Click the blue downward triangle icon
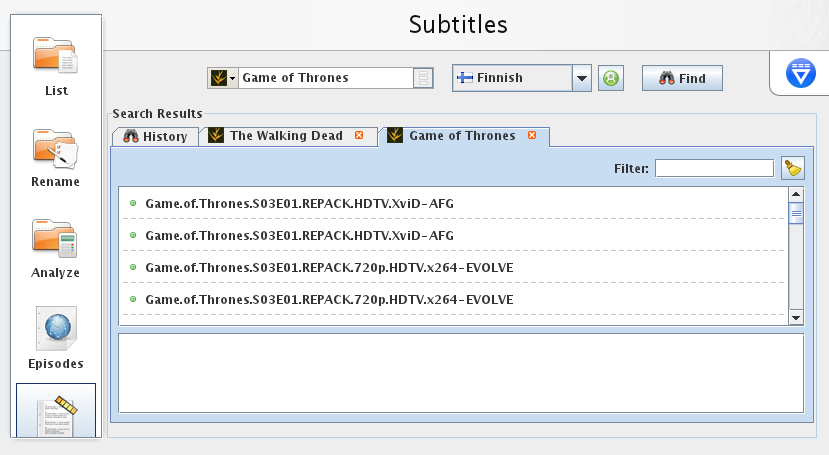The width and height of the screenshot is (829, 455). click(x=800, y=73)
